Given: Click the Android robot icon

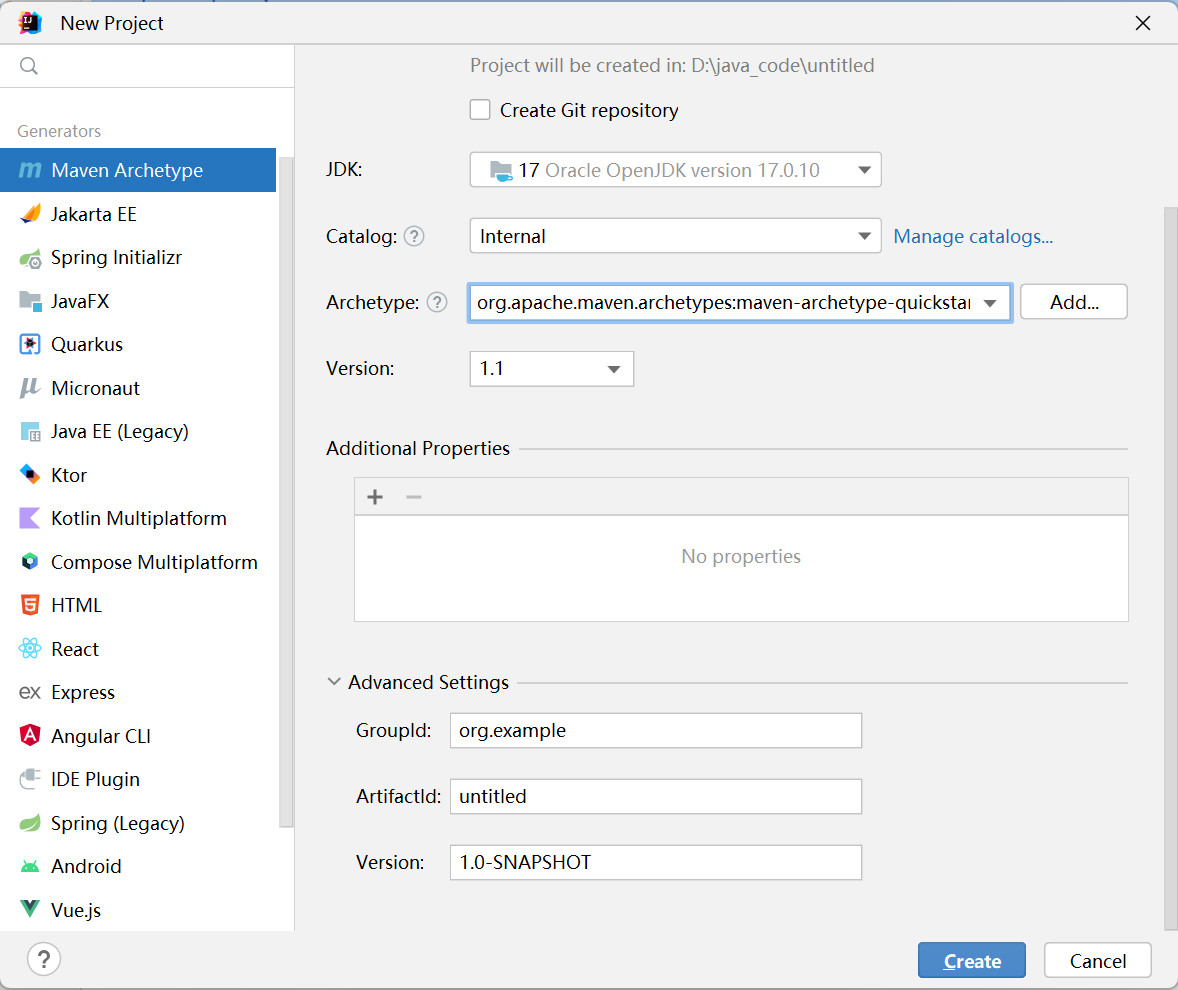Looking at the screenshot, I should [30, 867].
